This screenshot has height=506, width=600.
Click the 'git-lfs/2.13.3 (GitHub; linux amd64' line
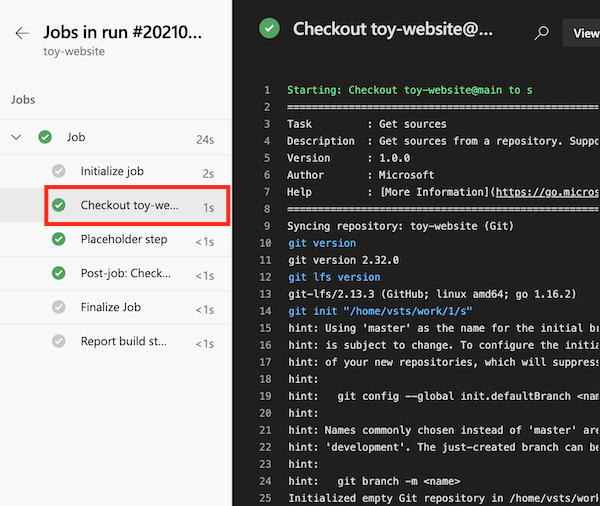coord(432,294)
